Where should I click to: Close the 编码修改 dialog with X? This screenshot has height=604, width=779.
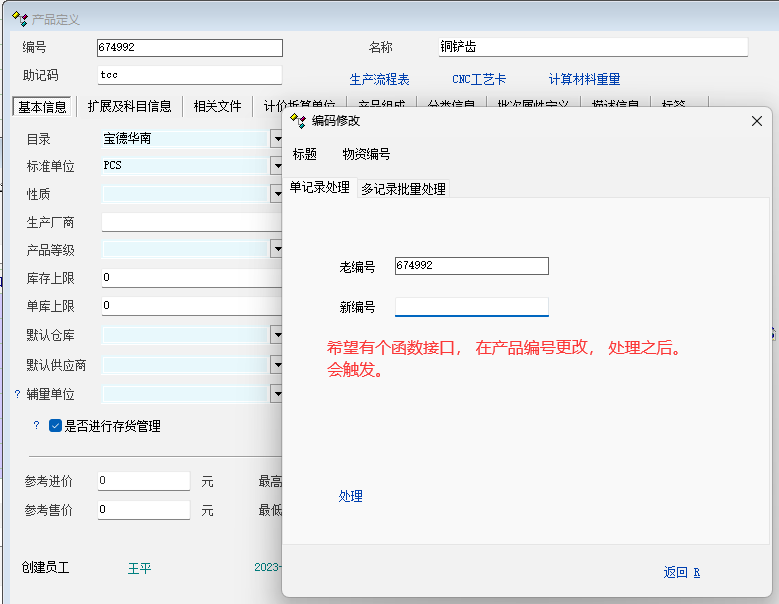(x=756, y=121)
